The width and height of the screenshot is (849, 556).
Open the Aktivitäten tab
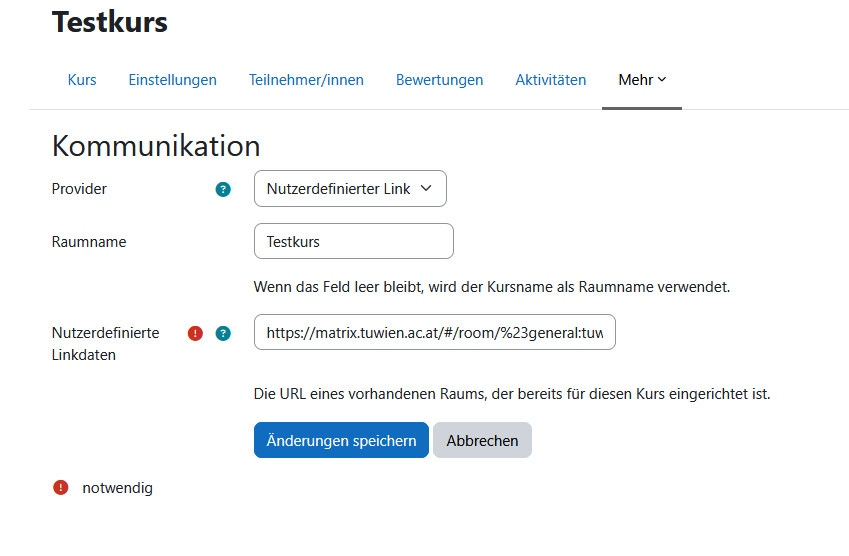point(550,80)
